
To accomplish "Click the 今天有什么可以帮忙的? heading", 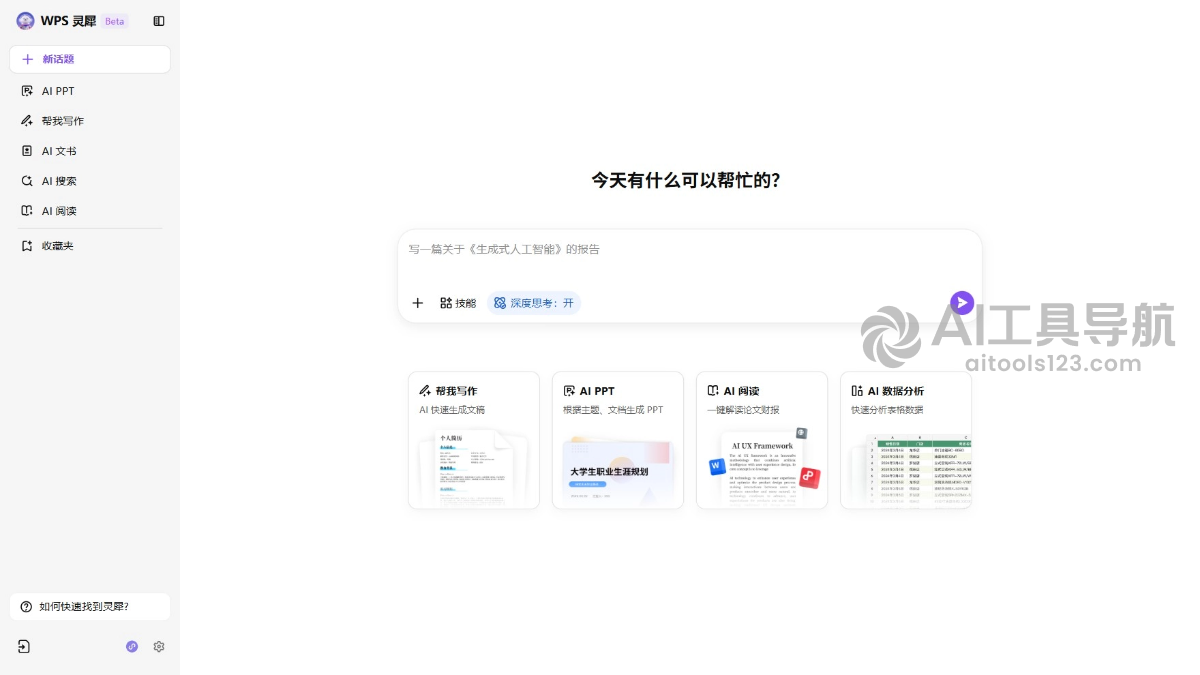I will pyautogui.click(x=686, y=181).
